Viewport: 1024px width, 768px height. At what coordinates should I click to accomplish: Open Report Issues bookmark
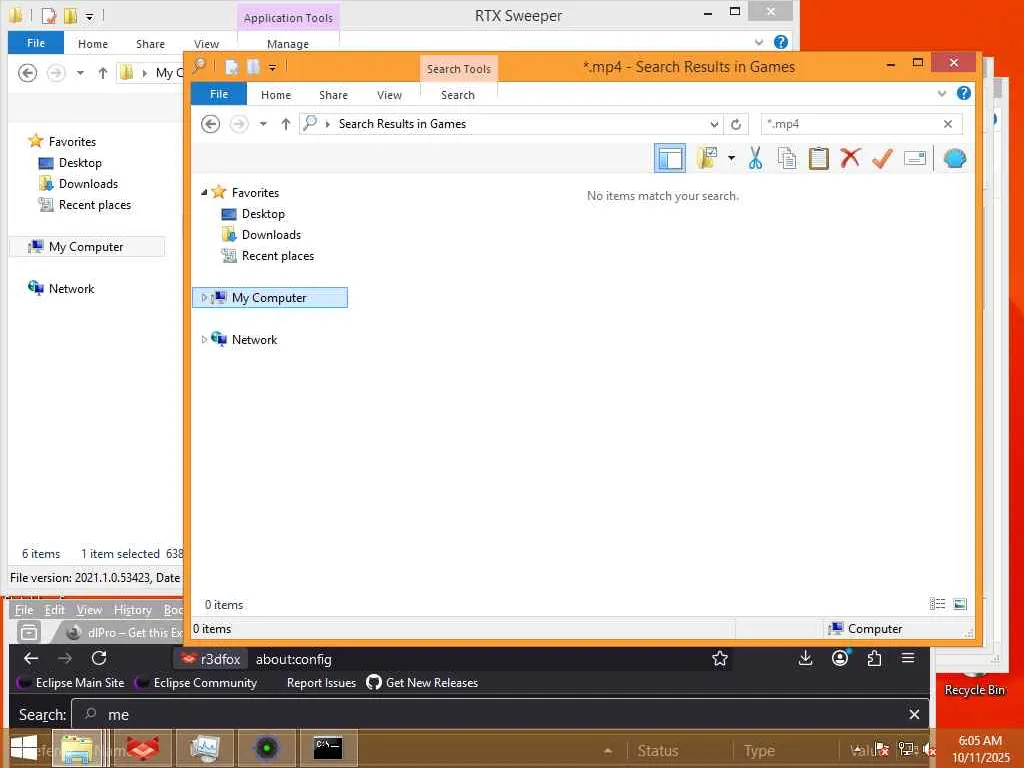click(x=321, y=682)
